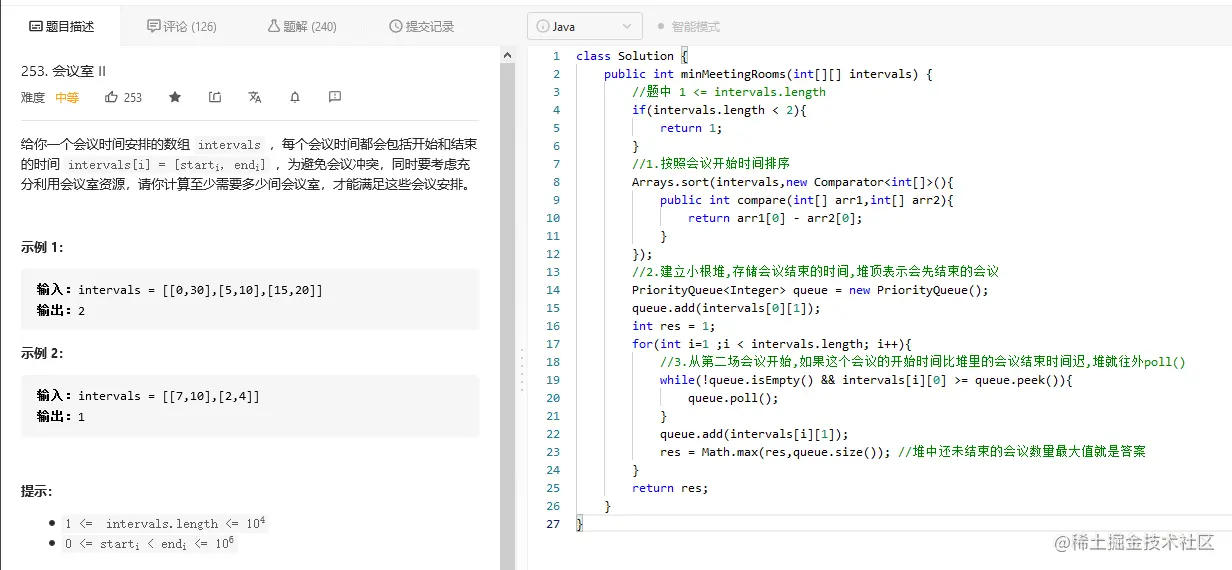The height and width of the screenshot is (570, 1232).
Task: Click the 提示 heading
Action: (x=36, y=492)
